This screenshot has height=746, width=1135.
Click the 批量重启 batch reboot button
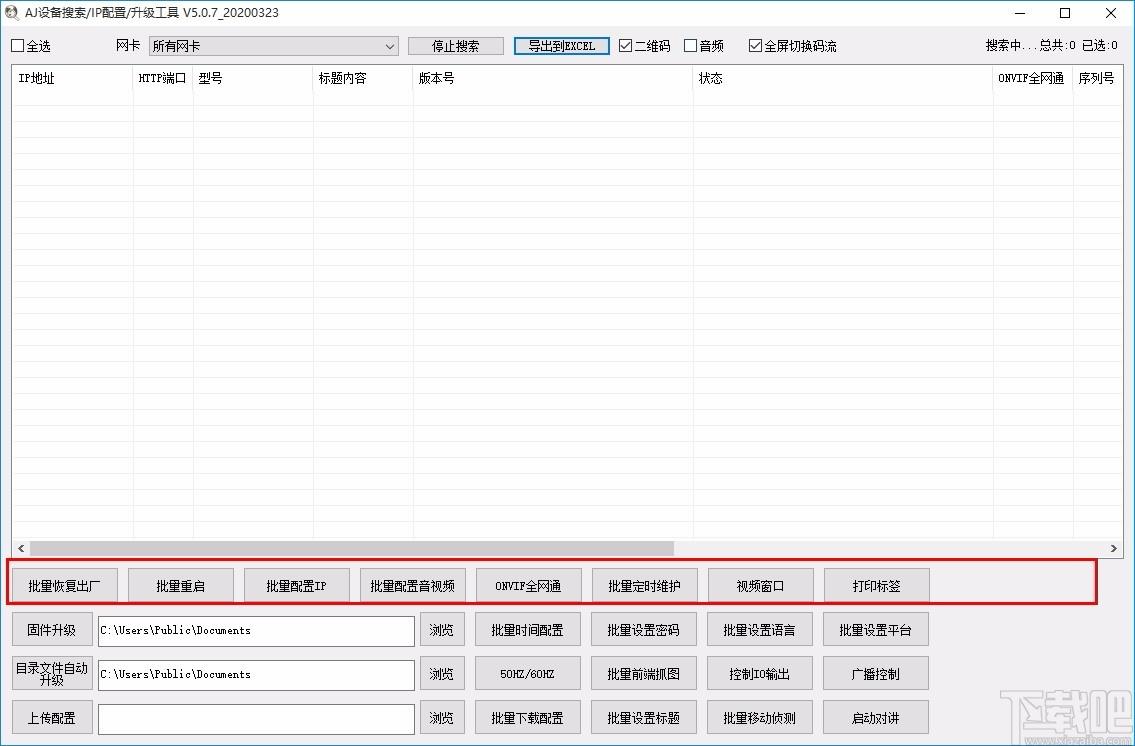[x=181, y=585]
